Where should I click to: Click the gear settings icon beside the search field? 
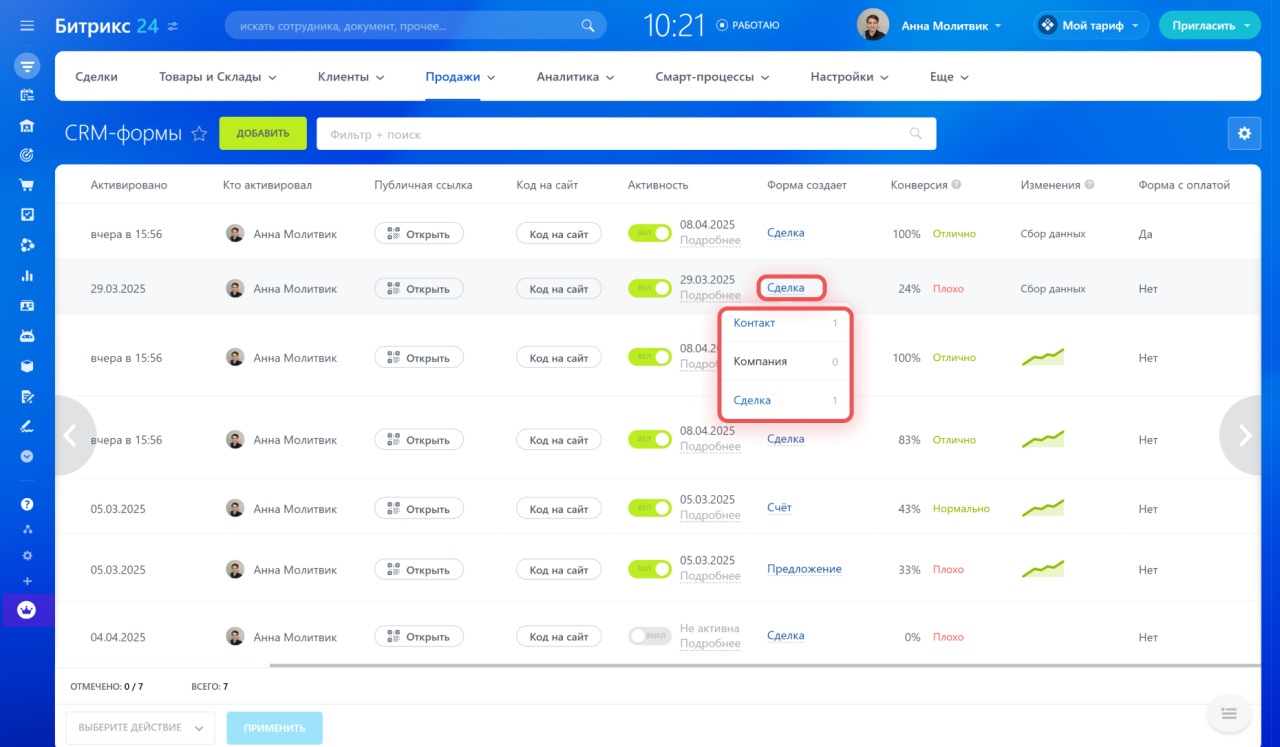coord(1243,133)
